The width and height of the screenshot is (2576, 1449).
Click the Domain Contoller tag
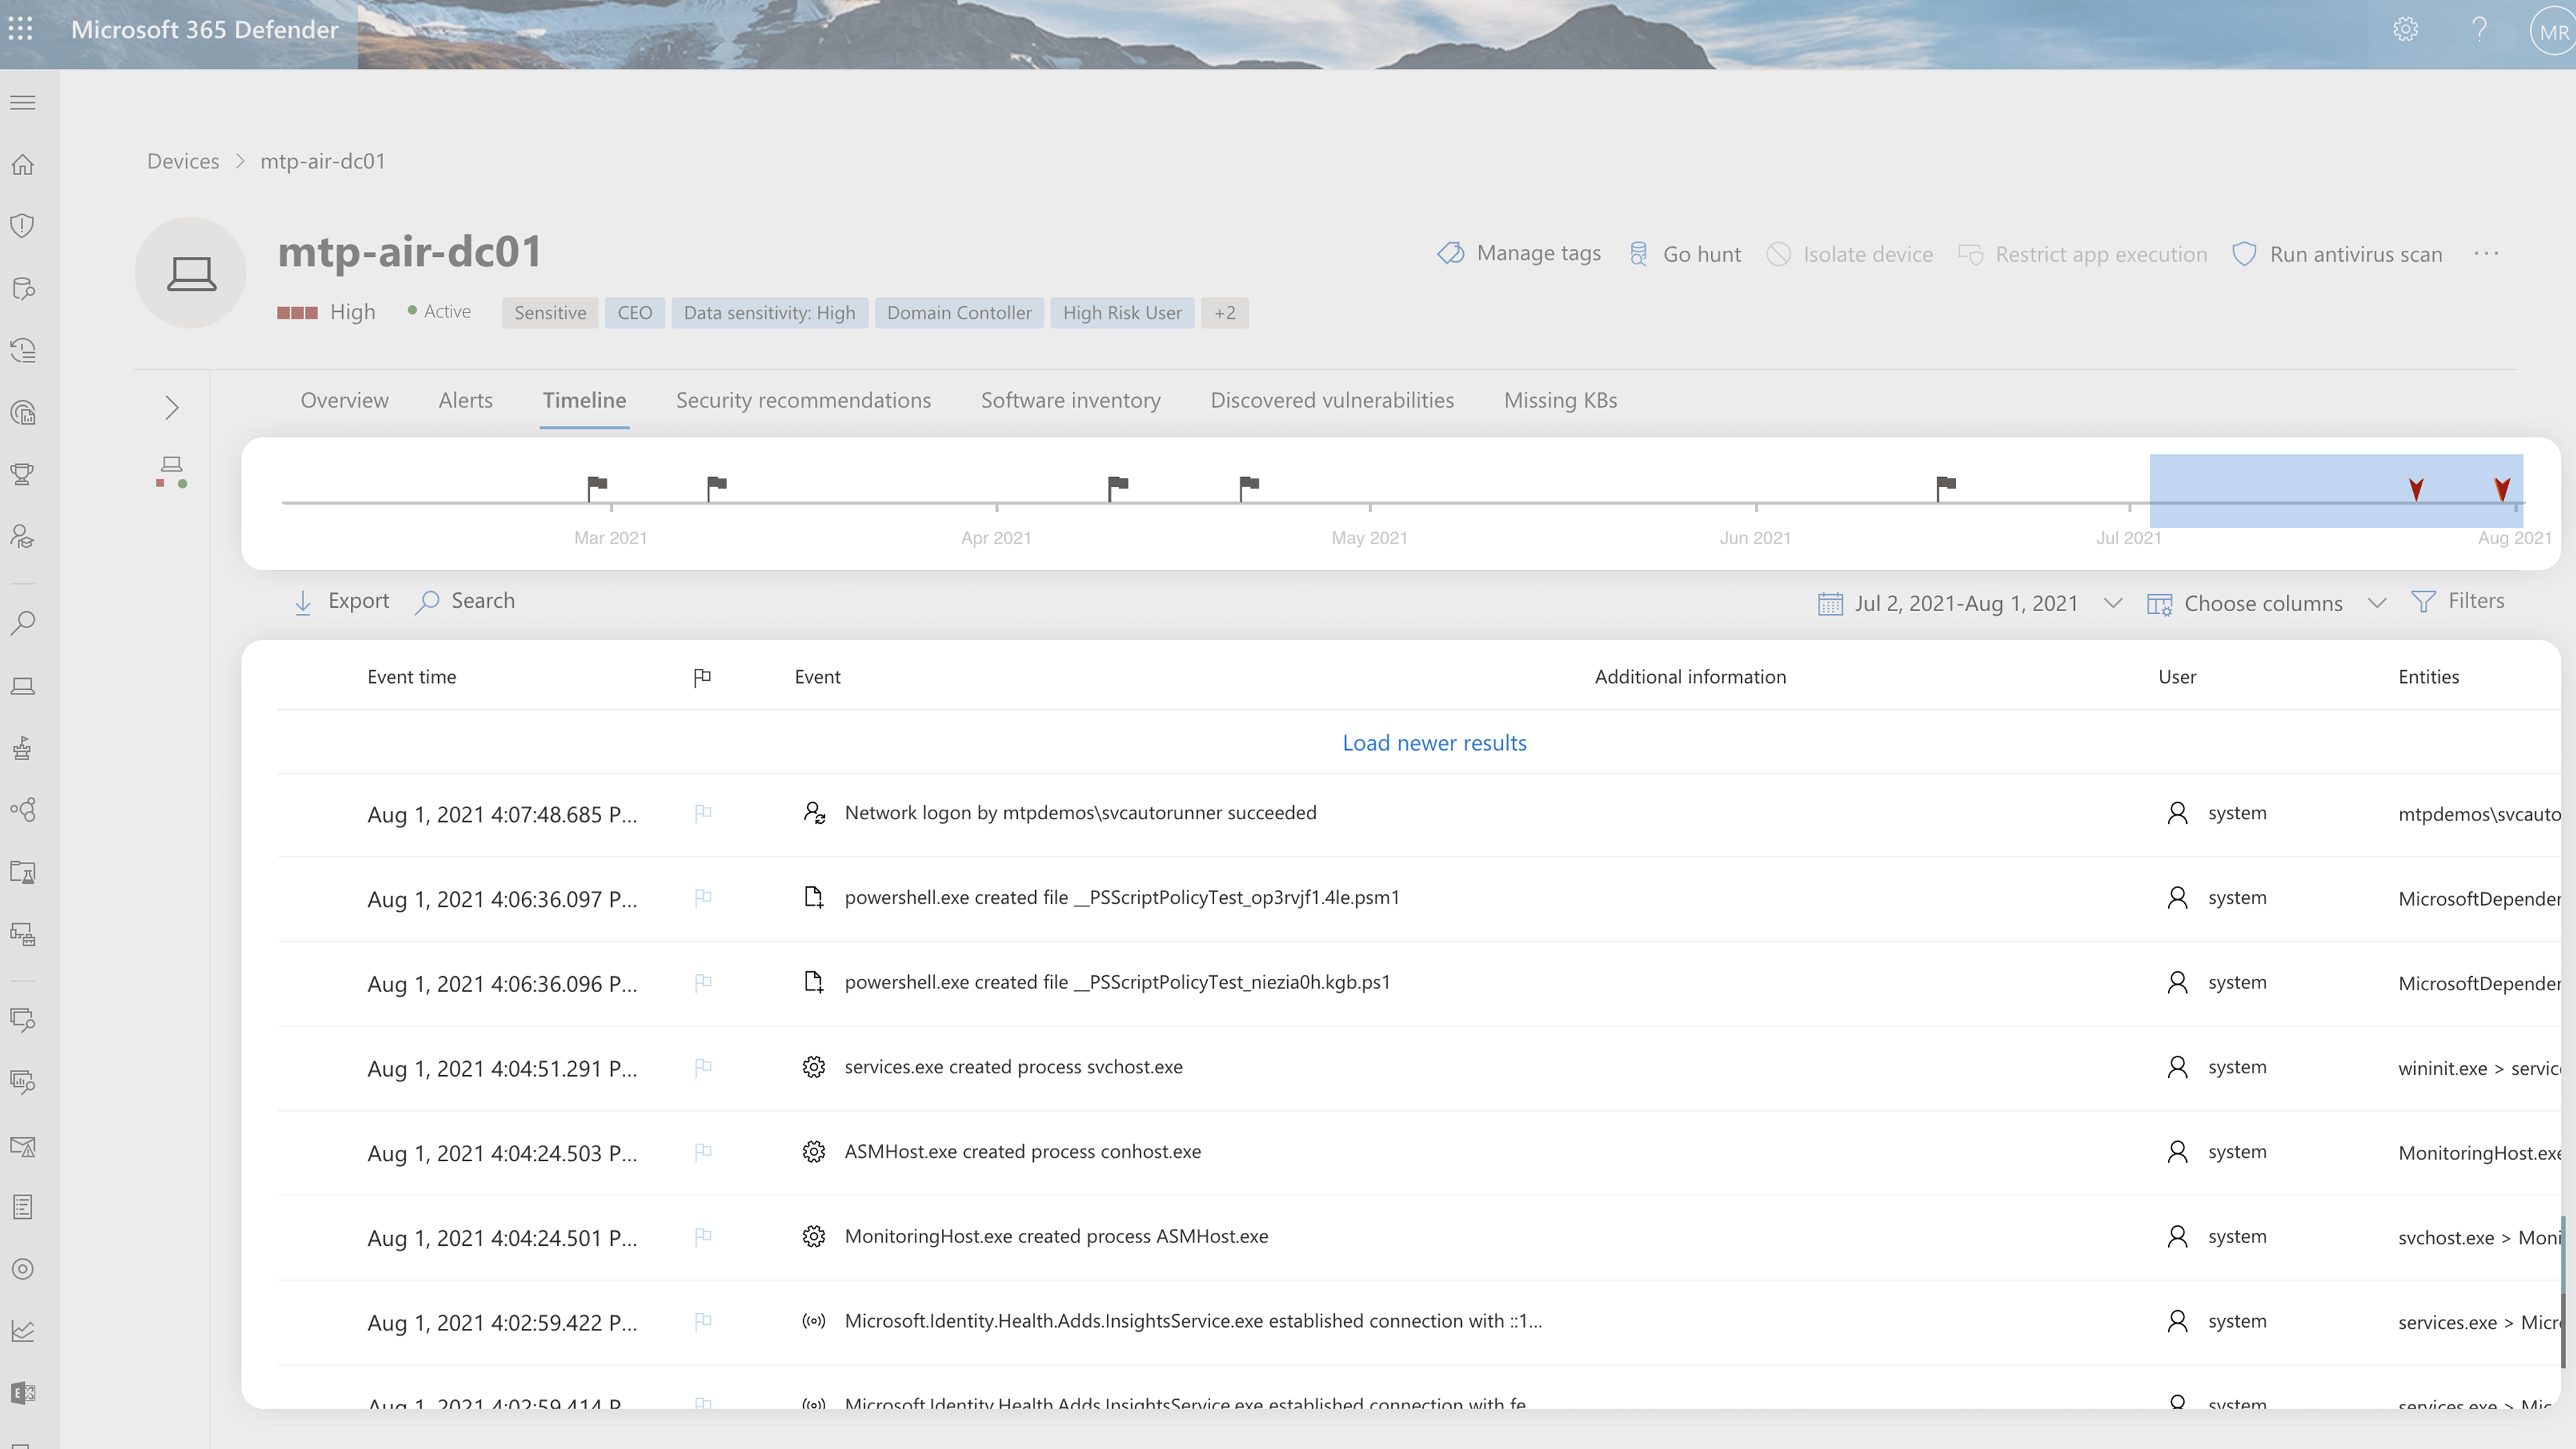coord(959,313)
